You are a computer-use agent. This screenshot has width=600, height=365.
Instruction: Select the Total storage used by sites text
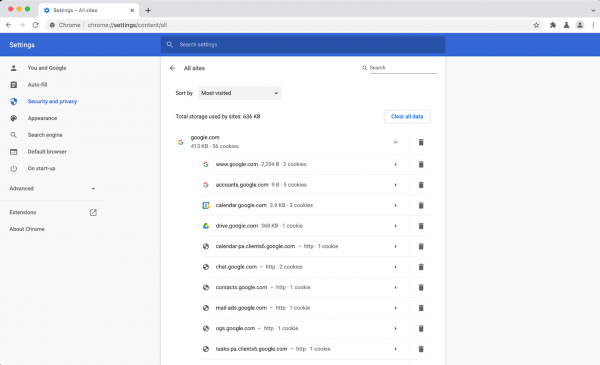[218, 117]
